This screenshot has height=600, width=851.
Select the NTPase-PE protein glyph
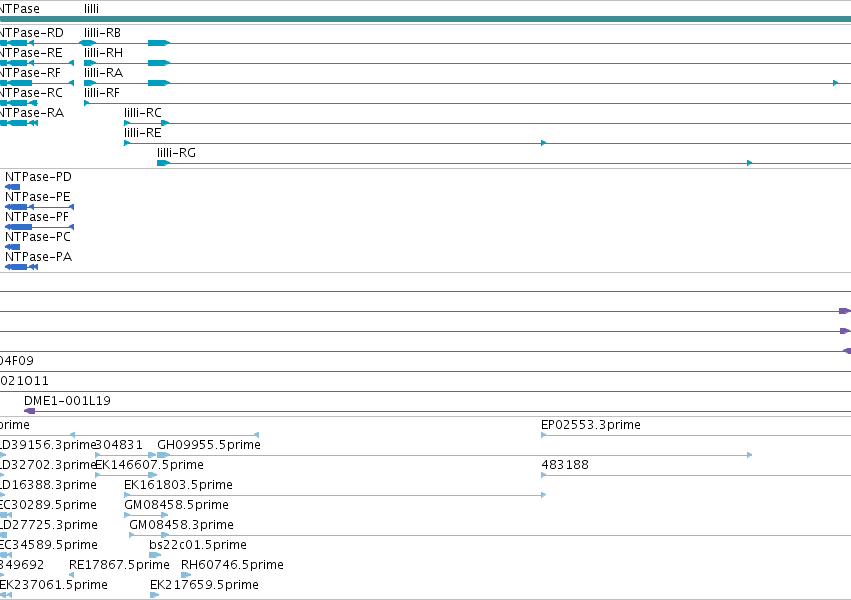[x=39, y=207]
